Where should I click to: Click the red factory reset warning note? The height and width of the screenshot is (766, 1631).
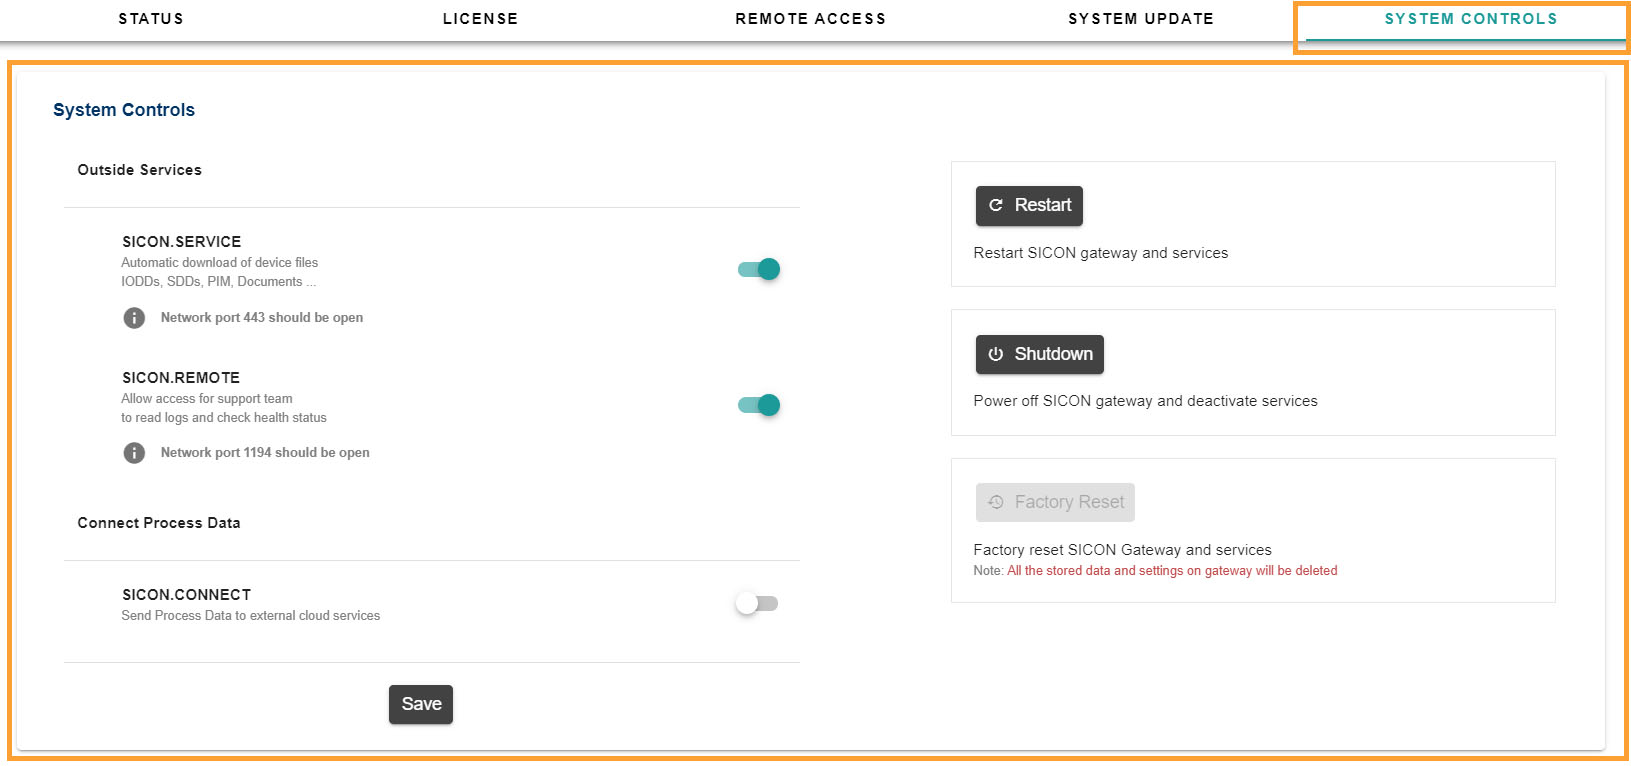pyautogui.click(x=1171, y=571)
